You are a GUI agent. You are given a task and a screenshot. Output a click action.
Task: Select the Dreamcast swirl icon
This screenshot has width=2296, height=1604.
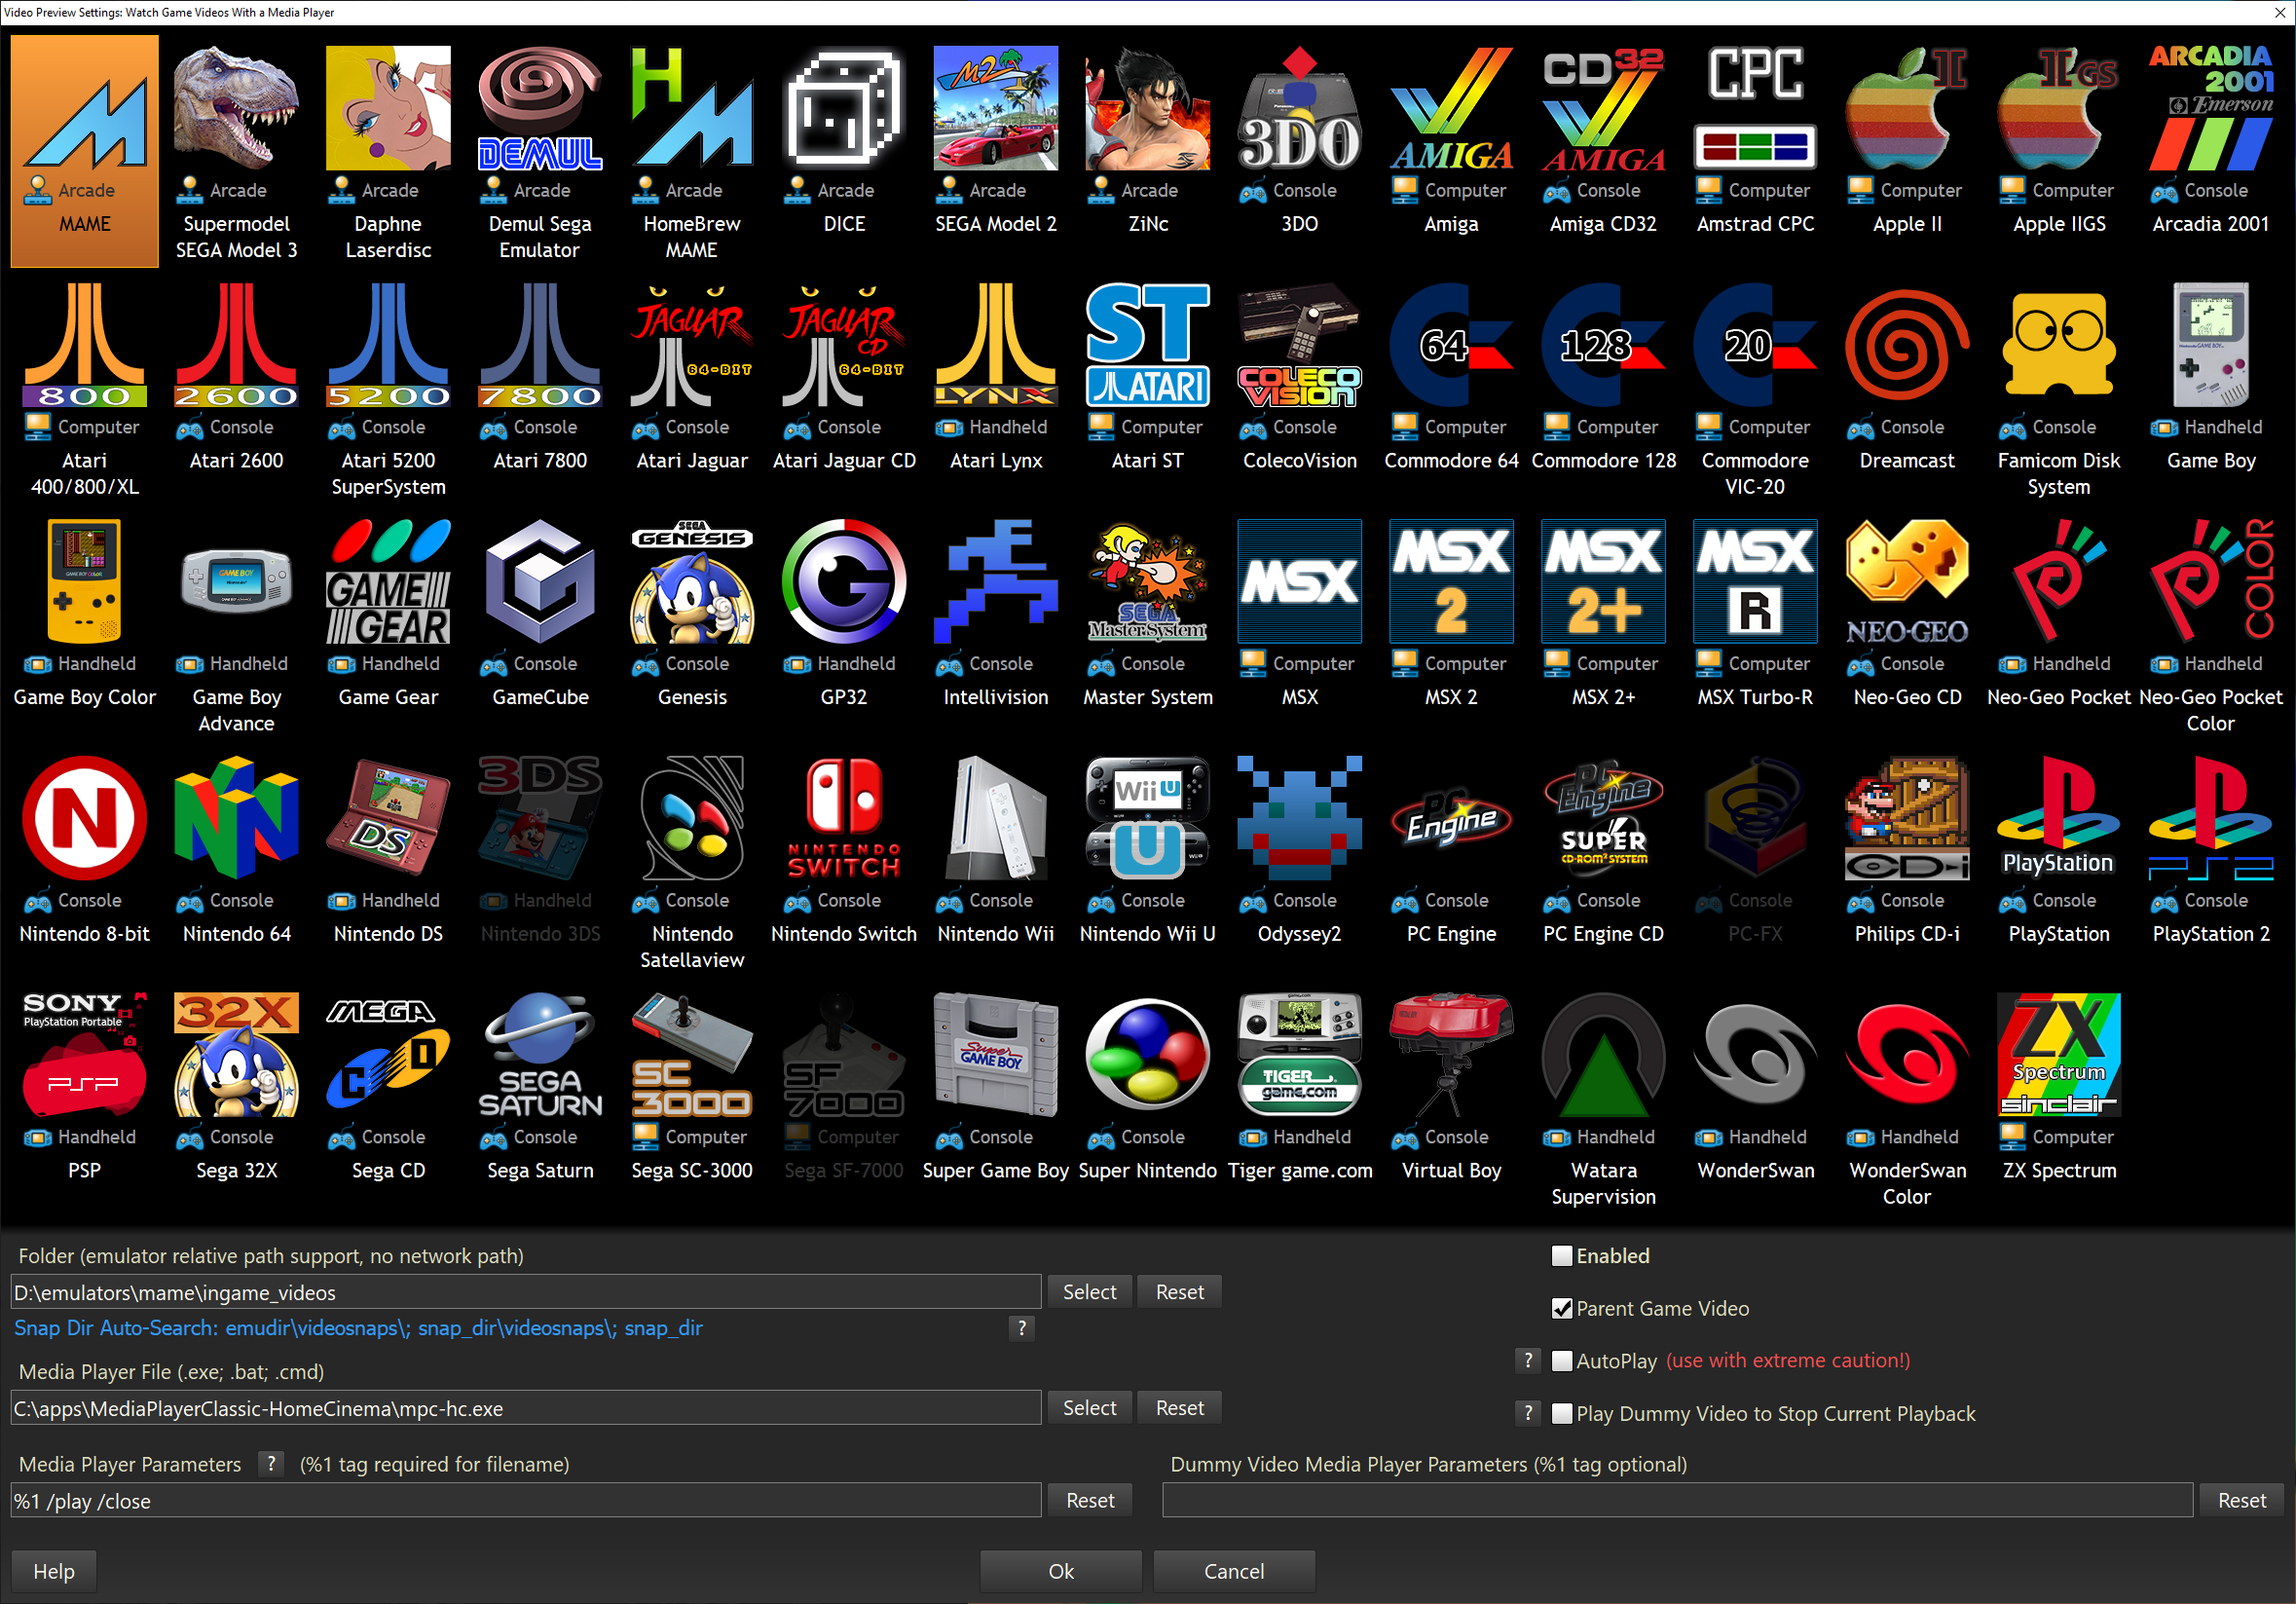point(1906,347)
